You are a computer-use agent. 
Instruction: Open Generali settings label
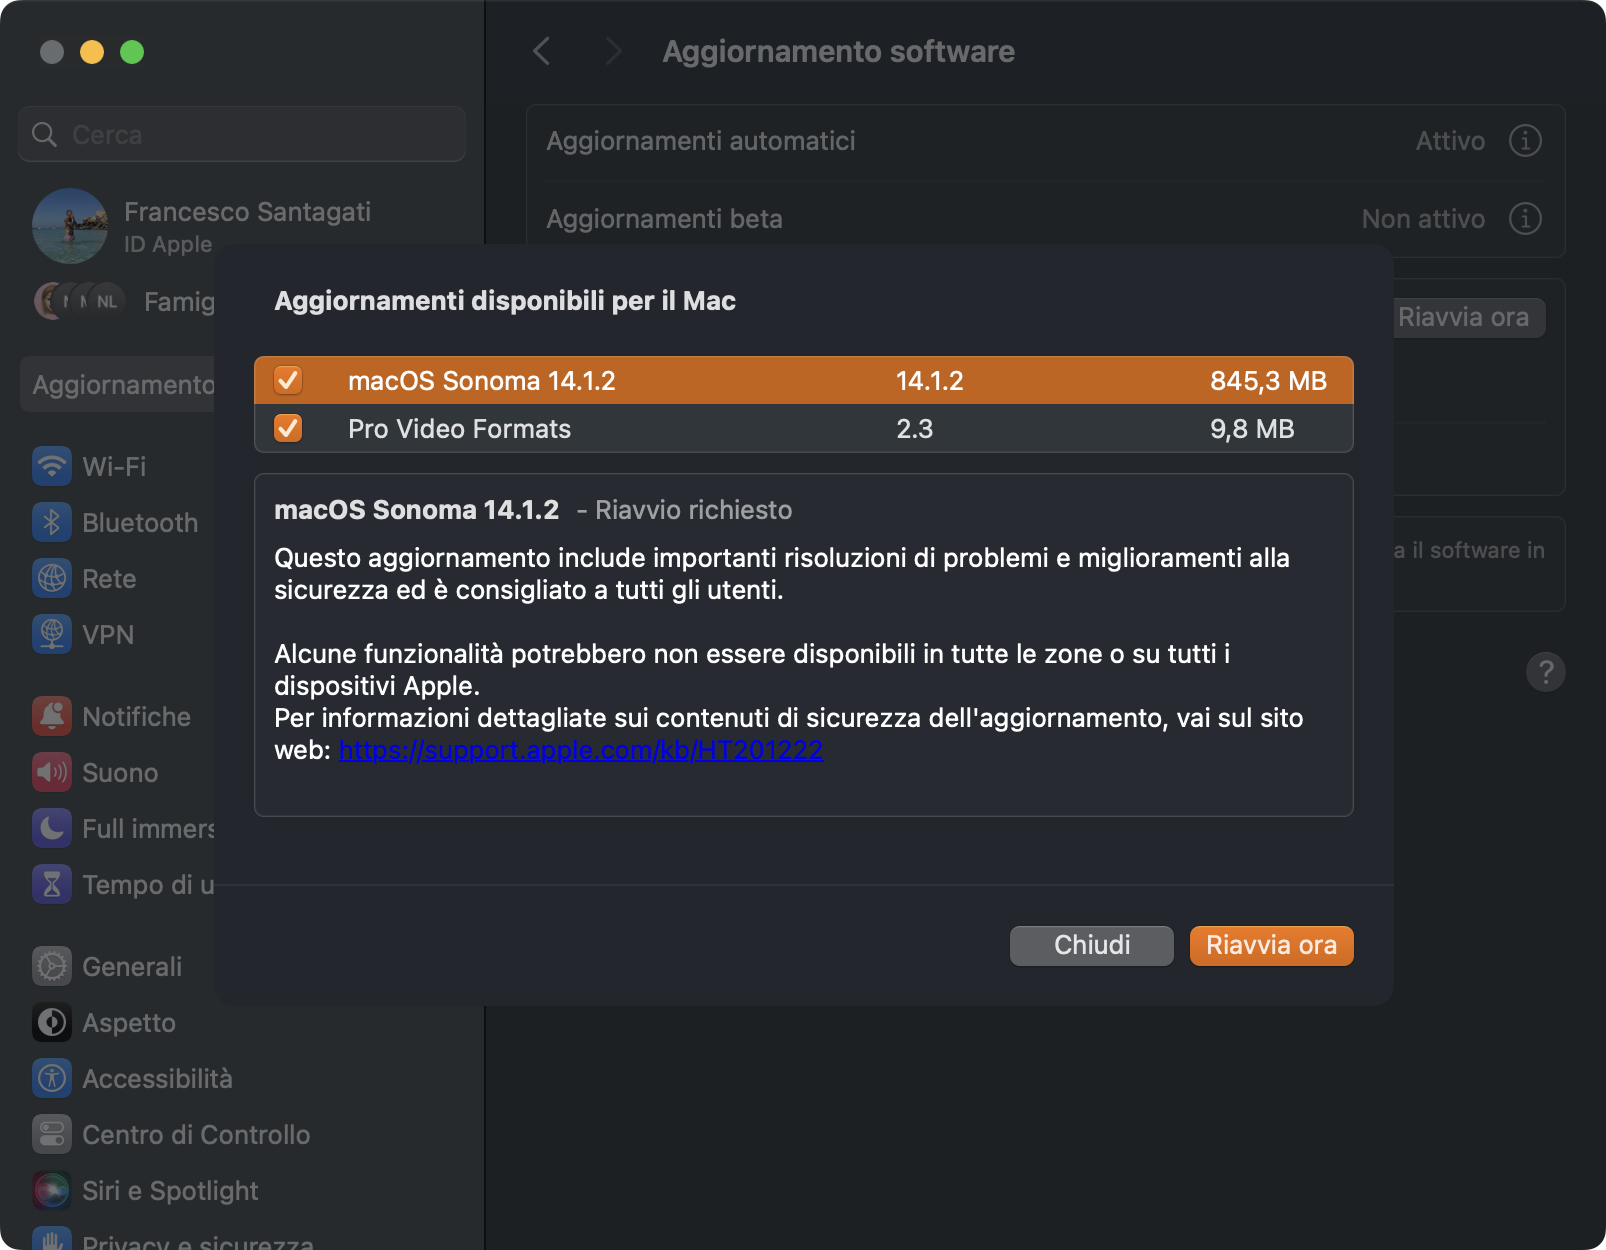[132, 967]
